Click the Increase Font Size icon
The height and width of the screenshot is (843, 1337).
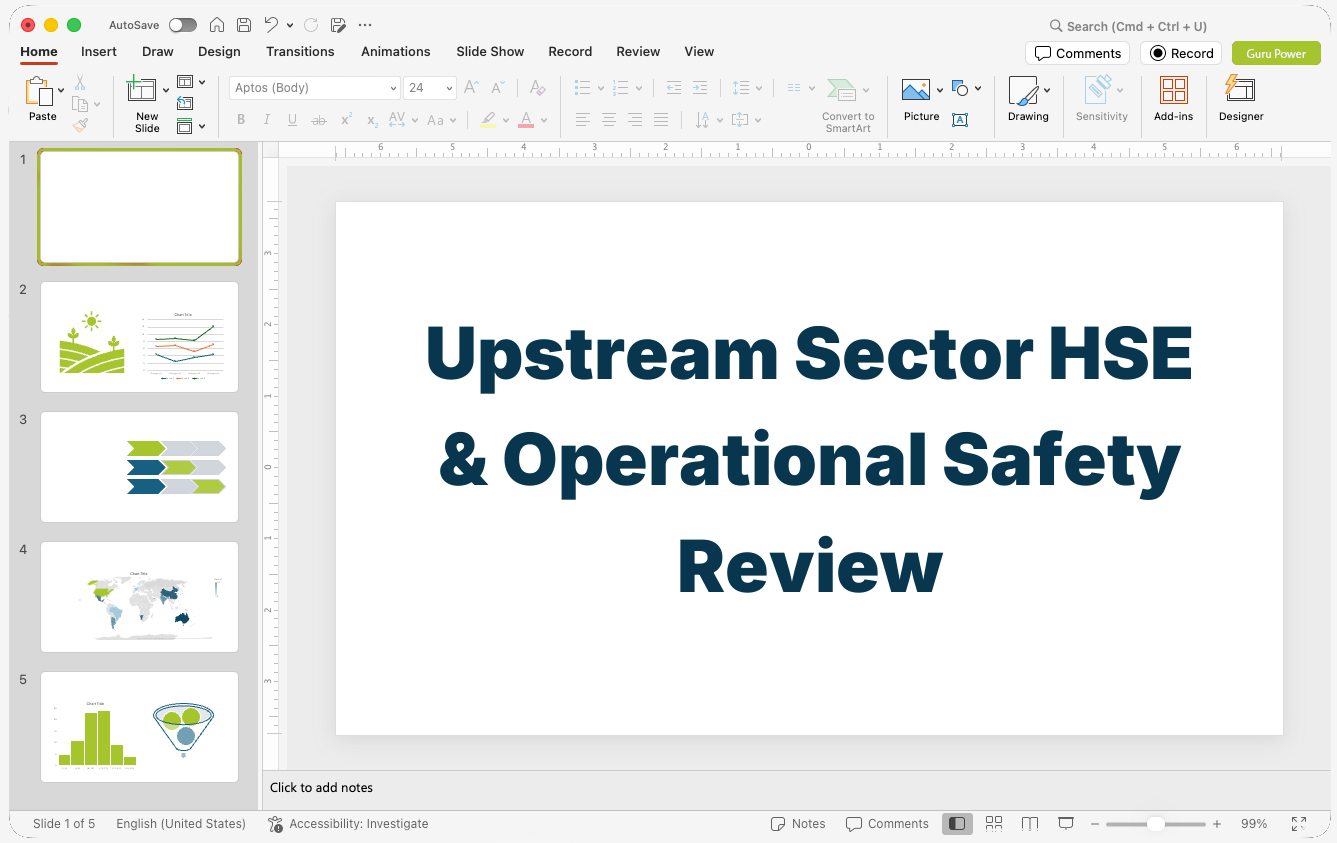471,88
